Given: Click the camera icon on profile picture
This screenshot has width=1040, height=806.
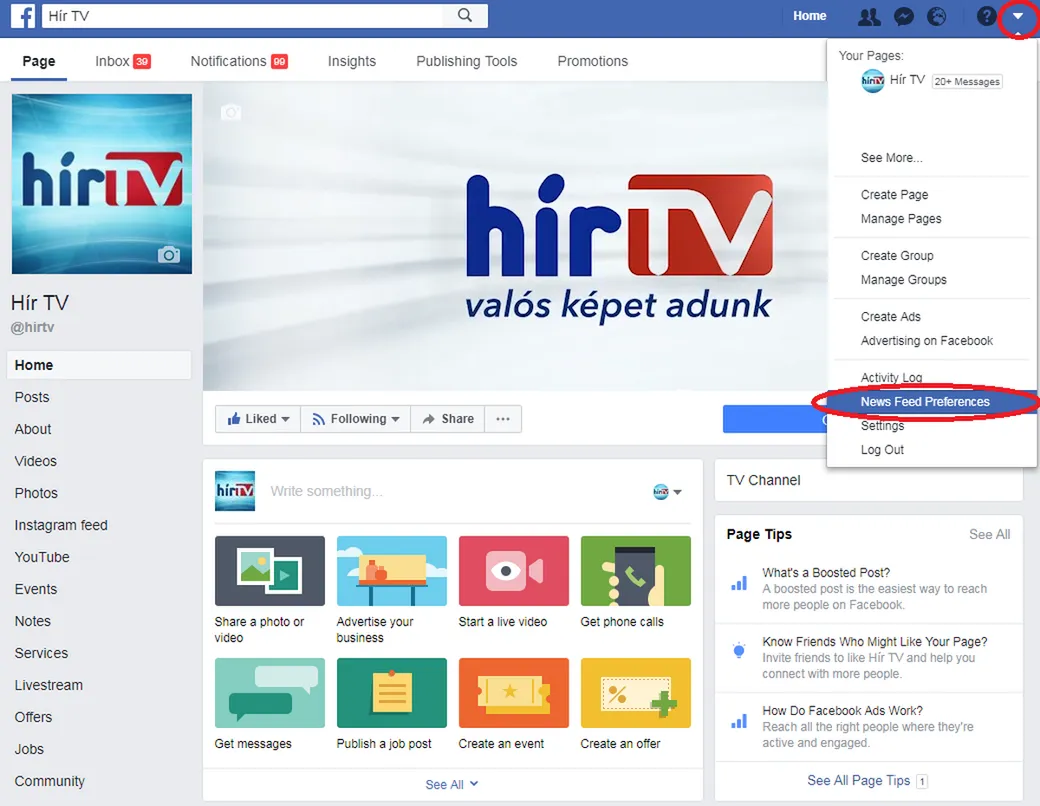Looking at the screenshot, I should tap(169, 255).
